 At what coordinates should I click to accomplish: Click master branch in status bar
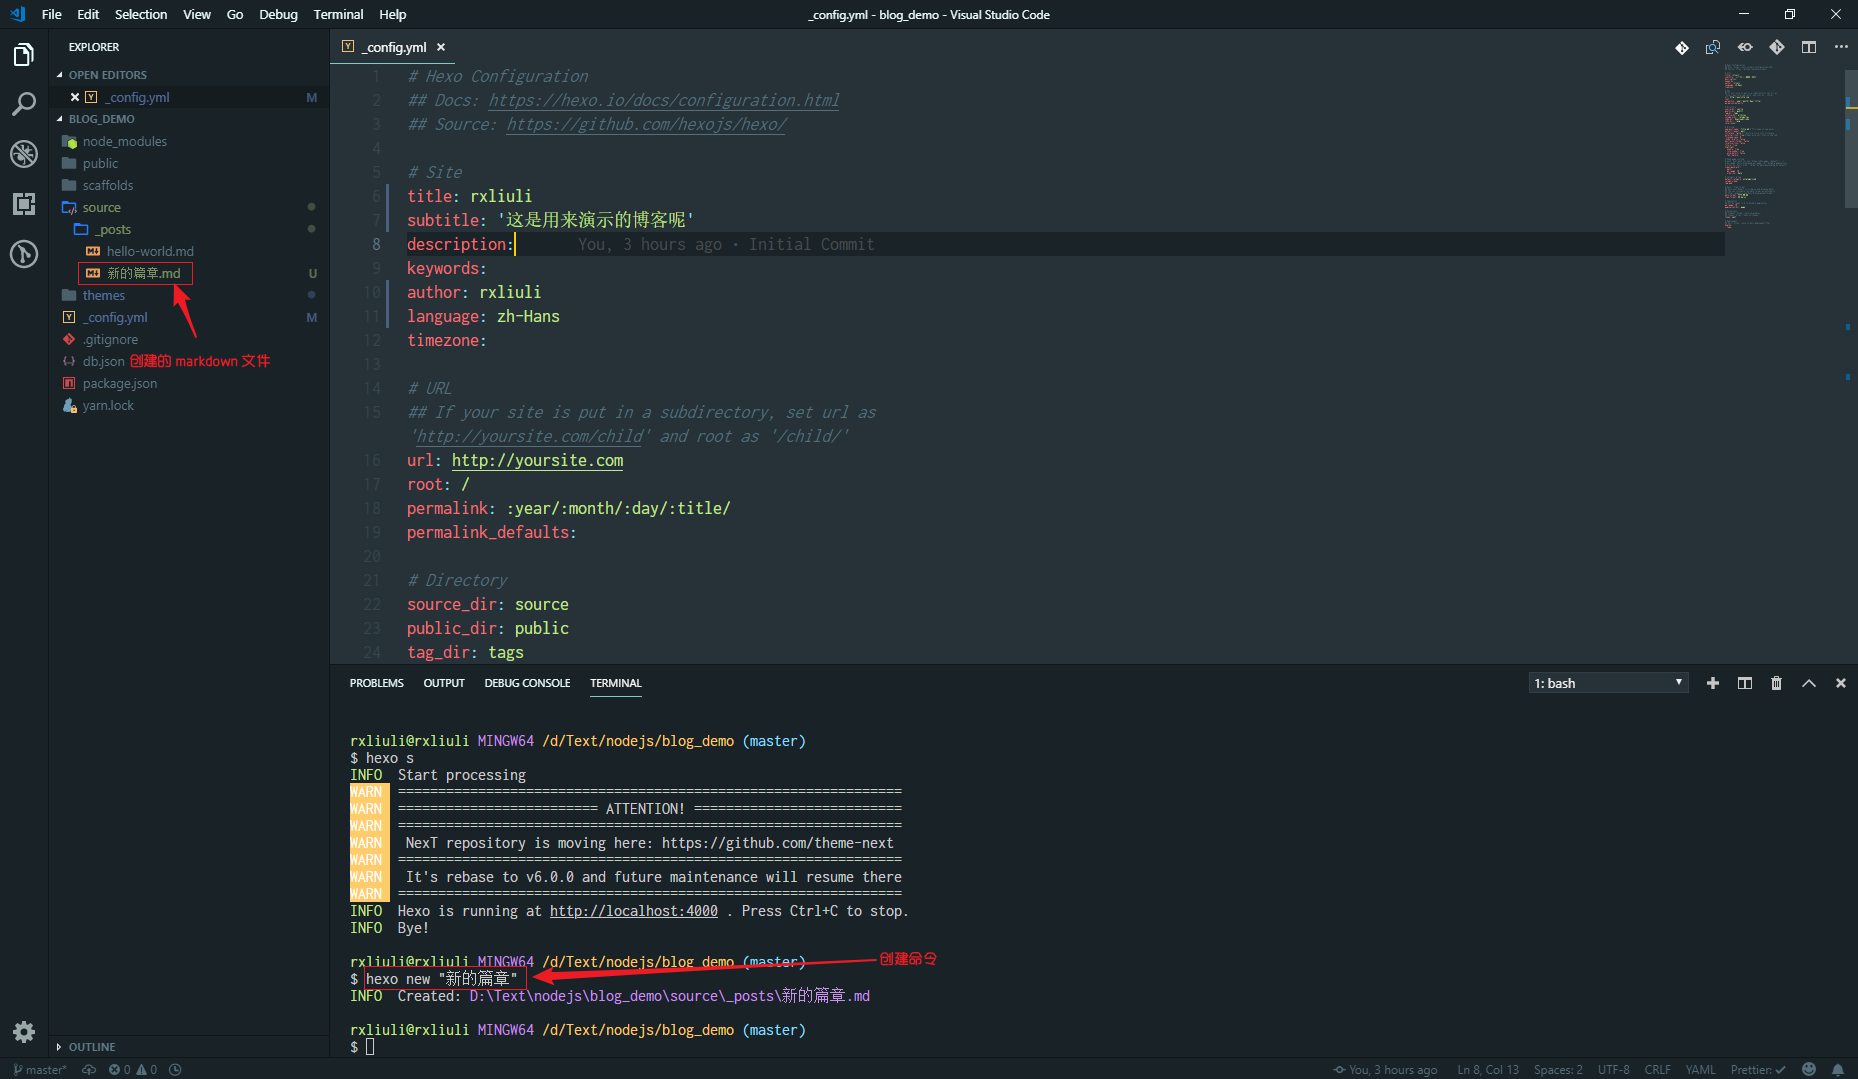(x=40, y=1069)
